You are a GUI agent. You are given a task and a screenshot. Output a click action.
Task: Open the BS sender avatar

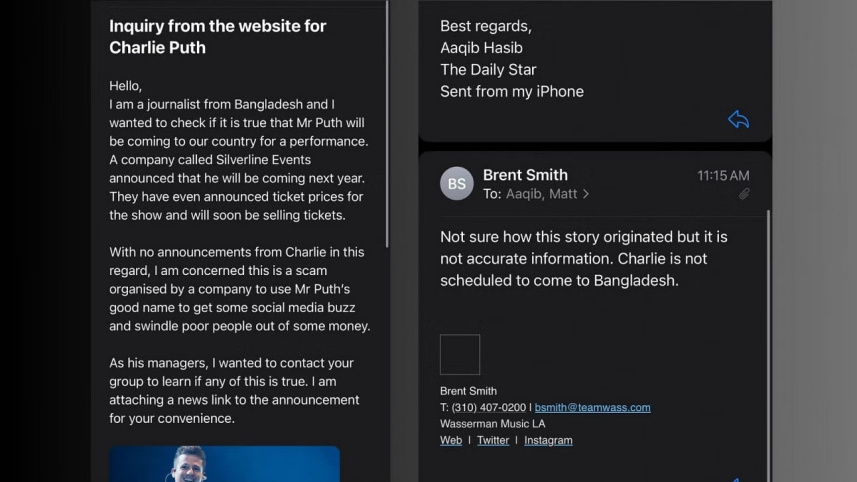point(457,184)
